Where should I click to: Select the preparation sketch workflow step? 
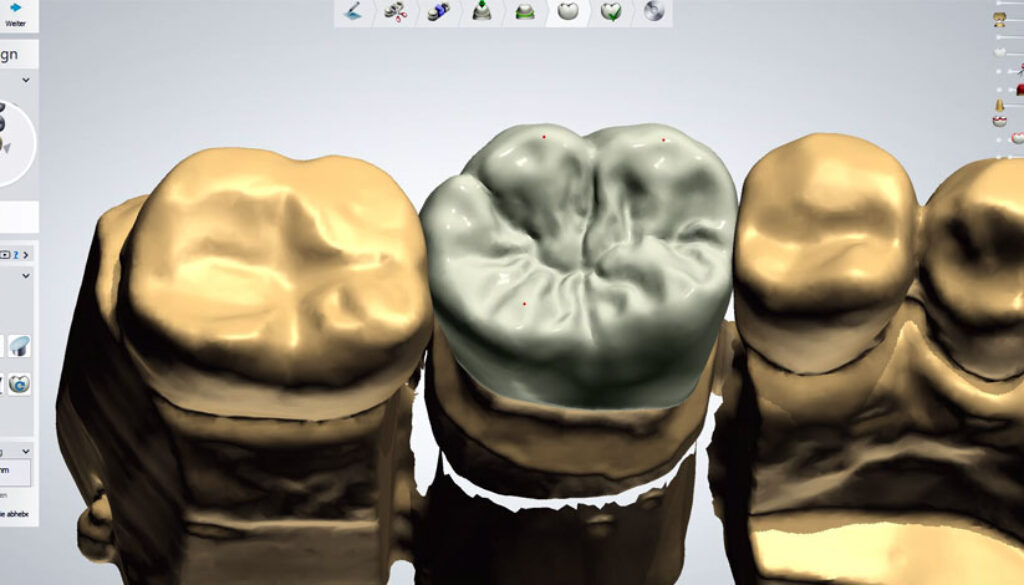pyautogui.click(x=354, y=12)
